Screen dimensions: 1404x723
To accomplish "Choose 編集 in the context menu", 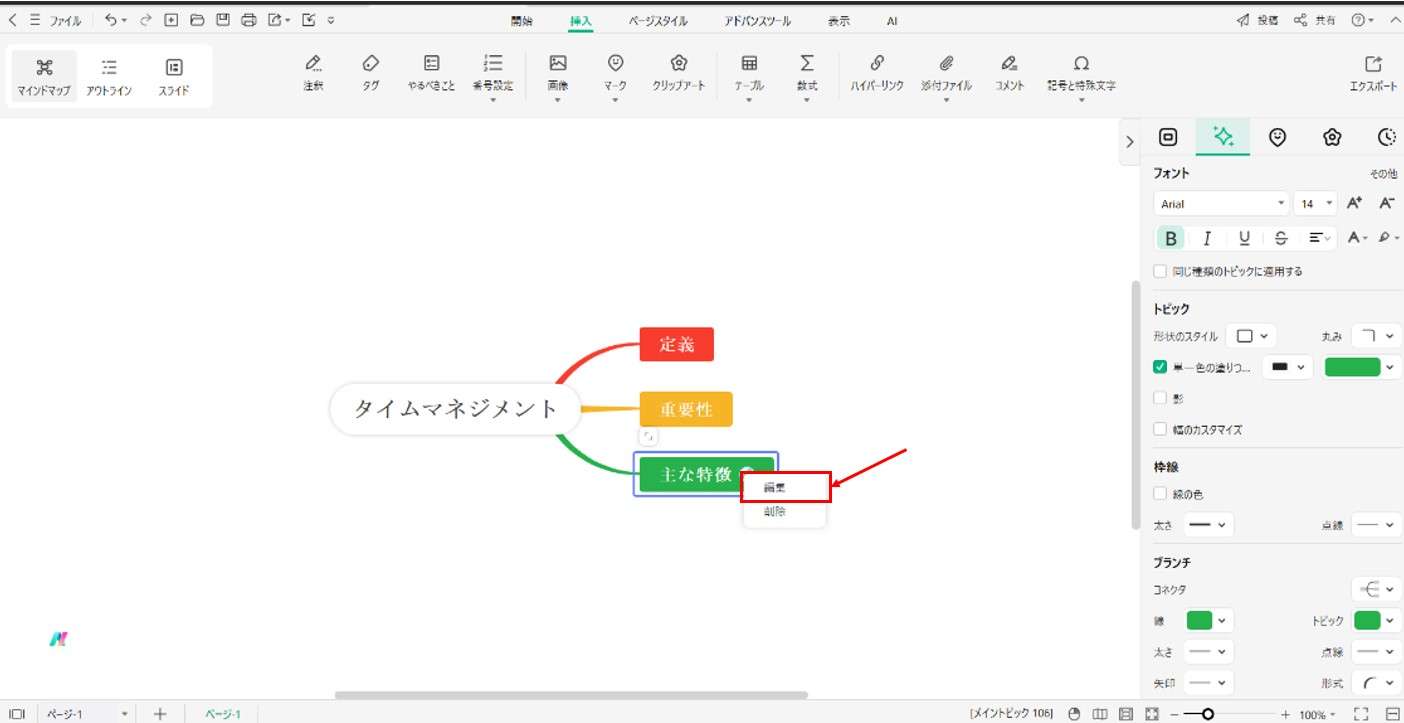I will coord(786,488).
